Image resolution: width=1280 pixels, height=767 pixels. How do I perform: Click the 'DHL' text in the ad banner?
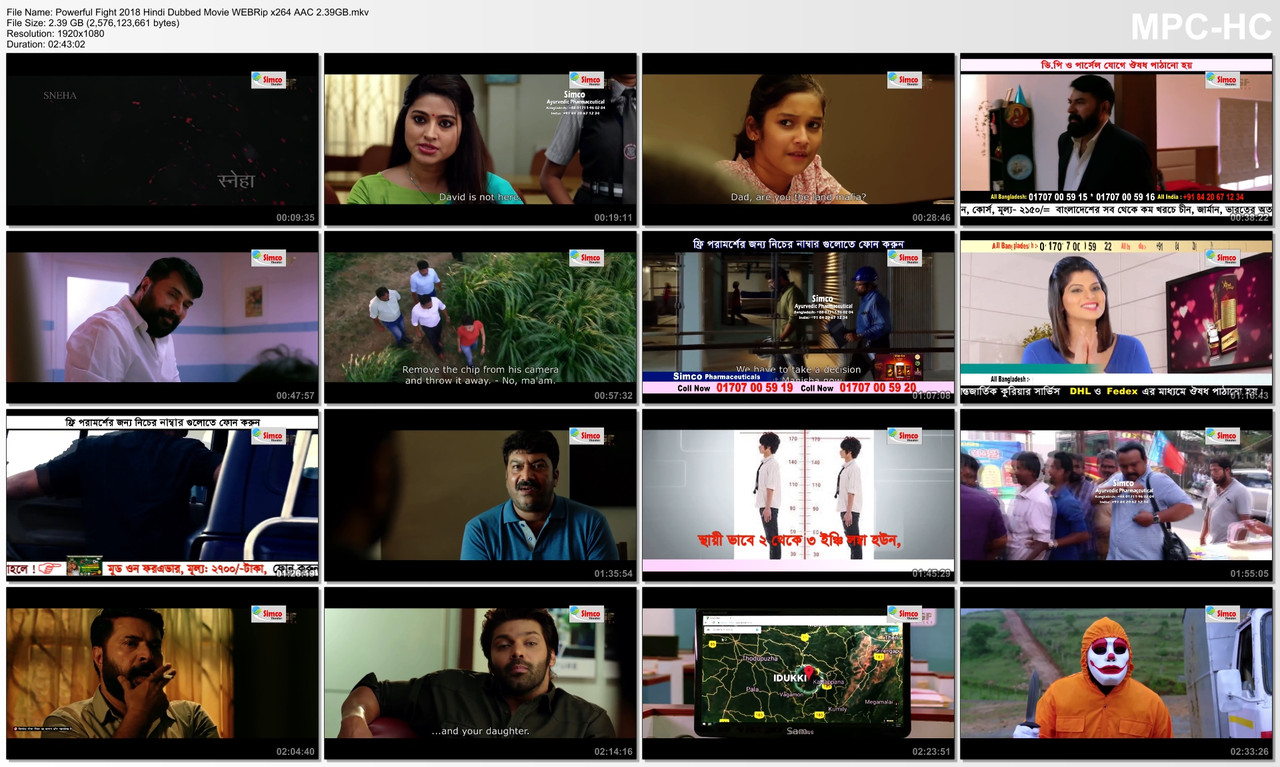[1080, 391]
